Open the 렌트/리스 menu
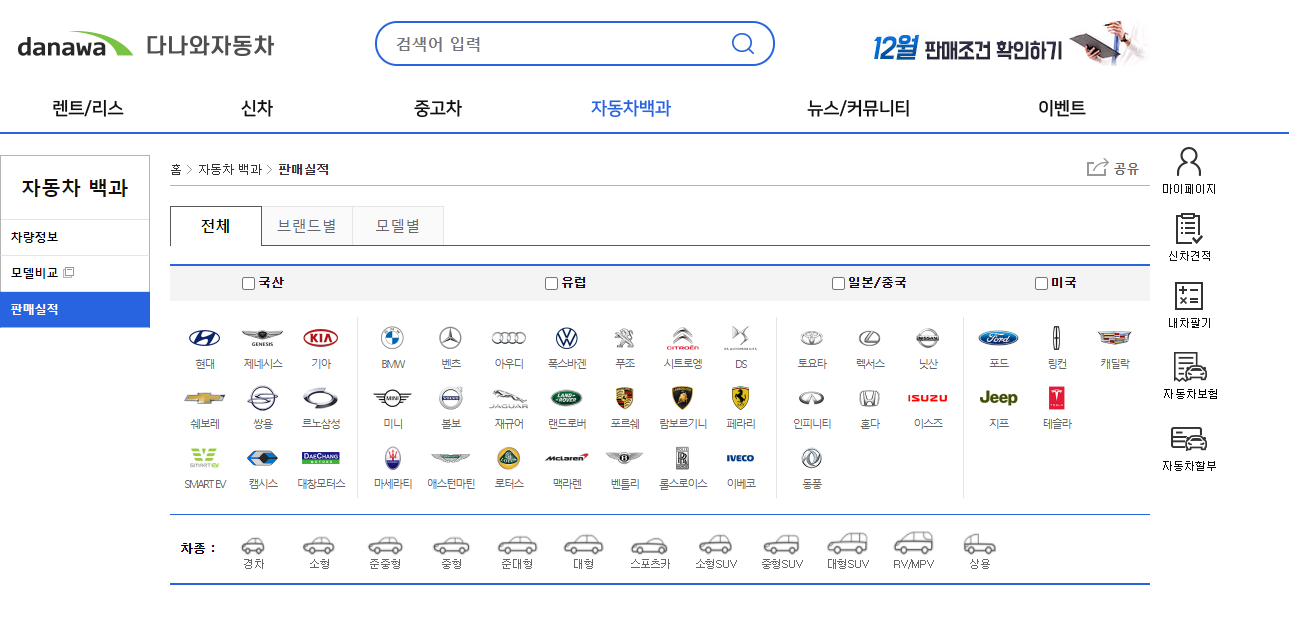 tap(88, 108)
